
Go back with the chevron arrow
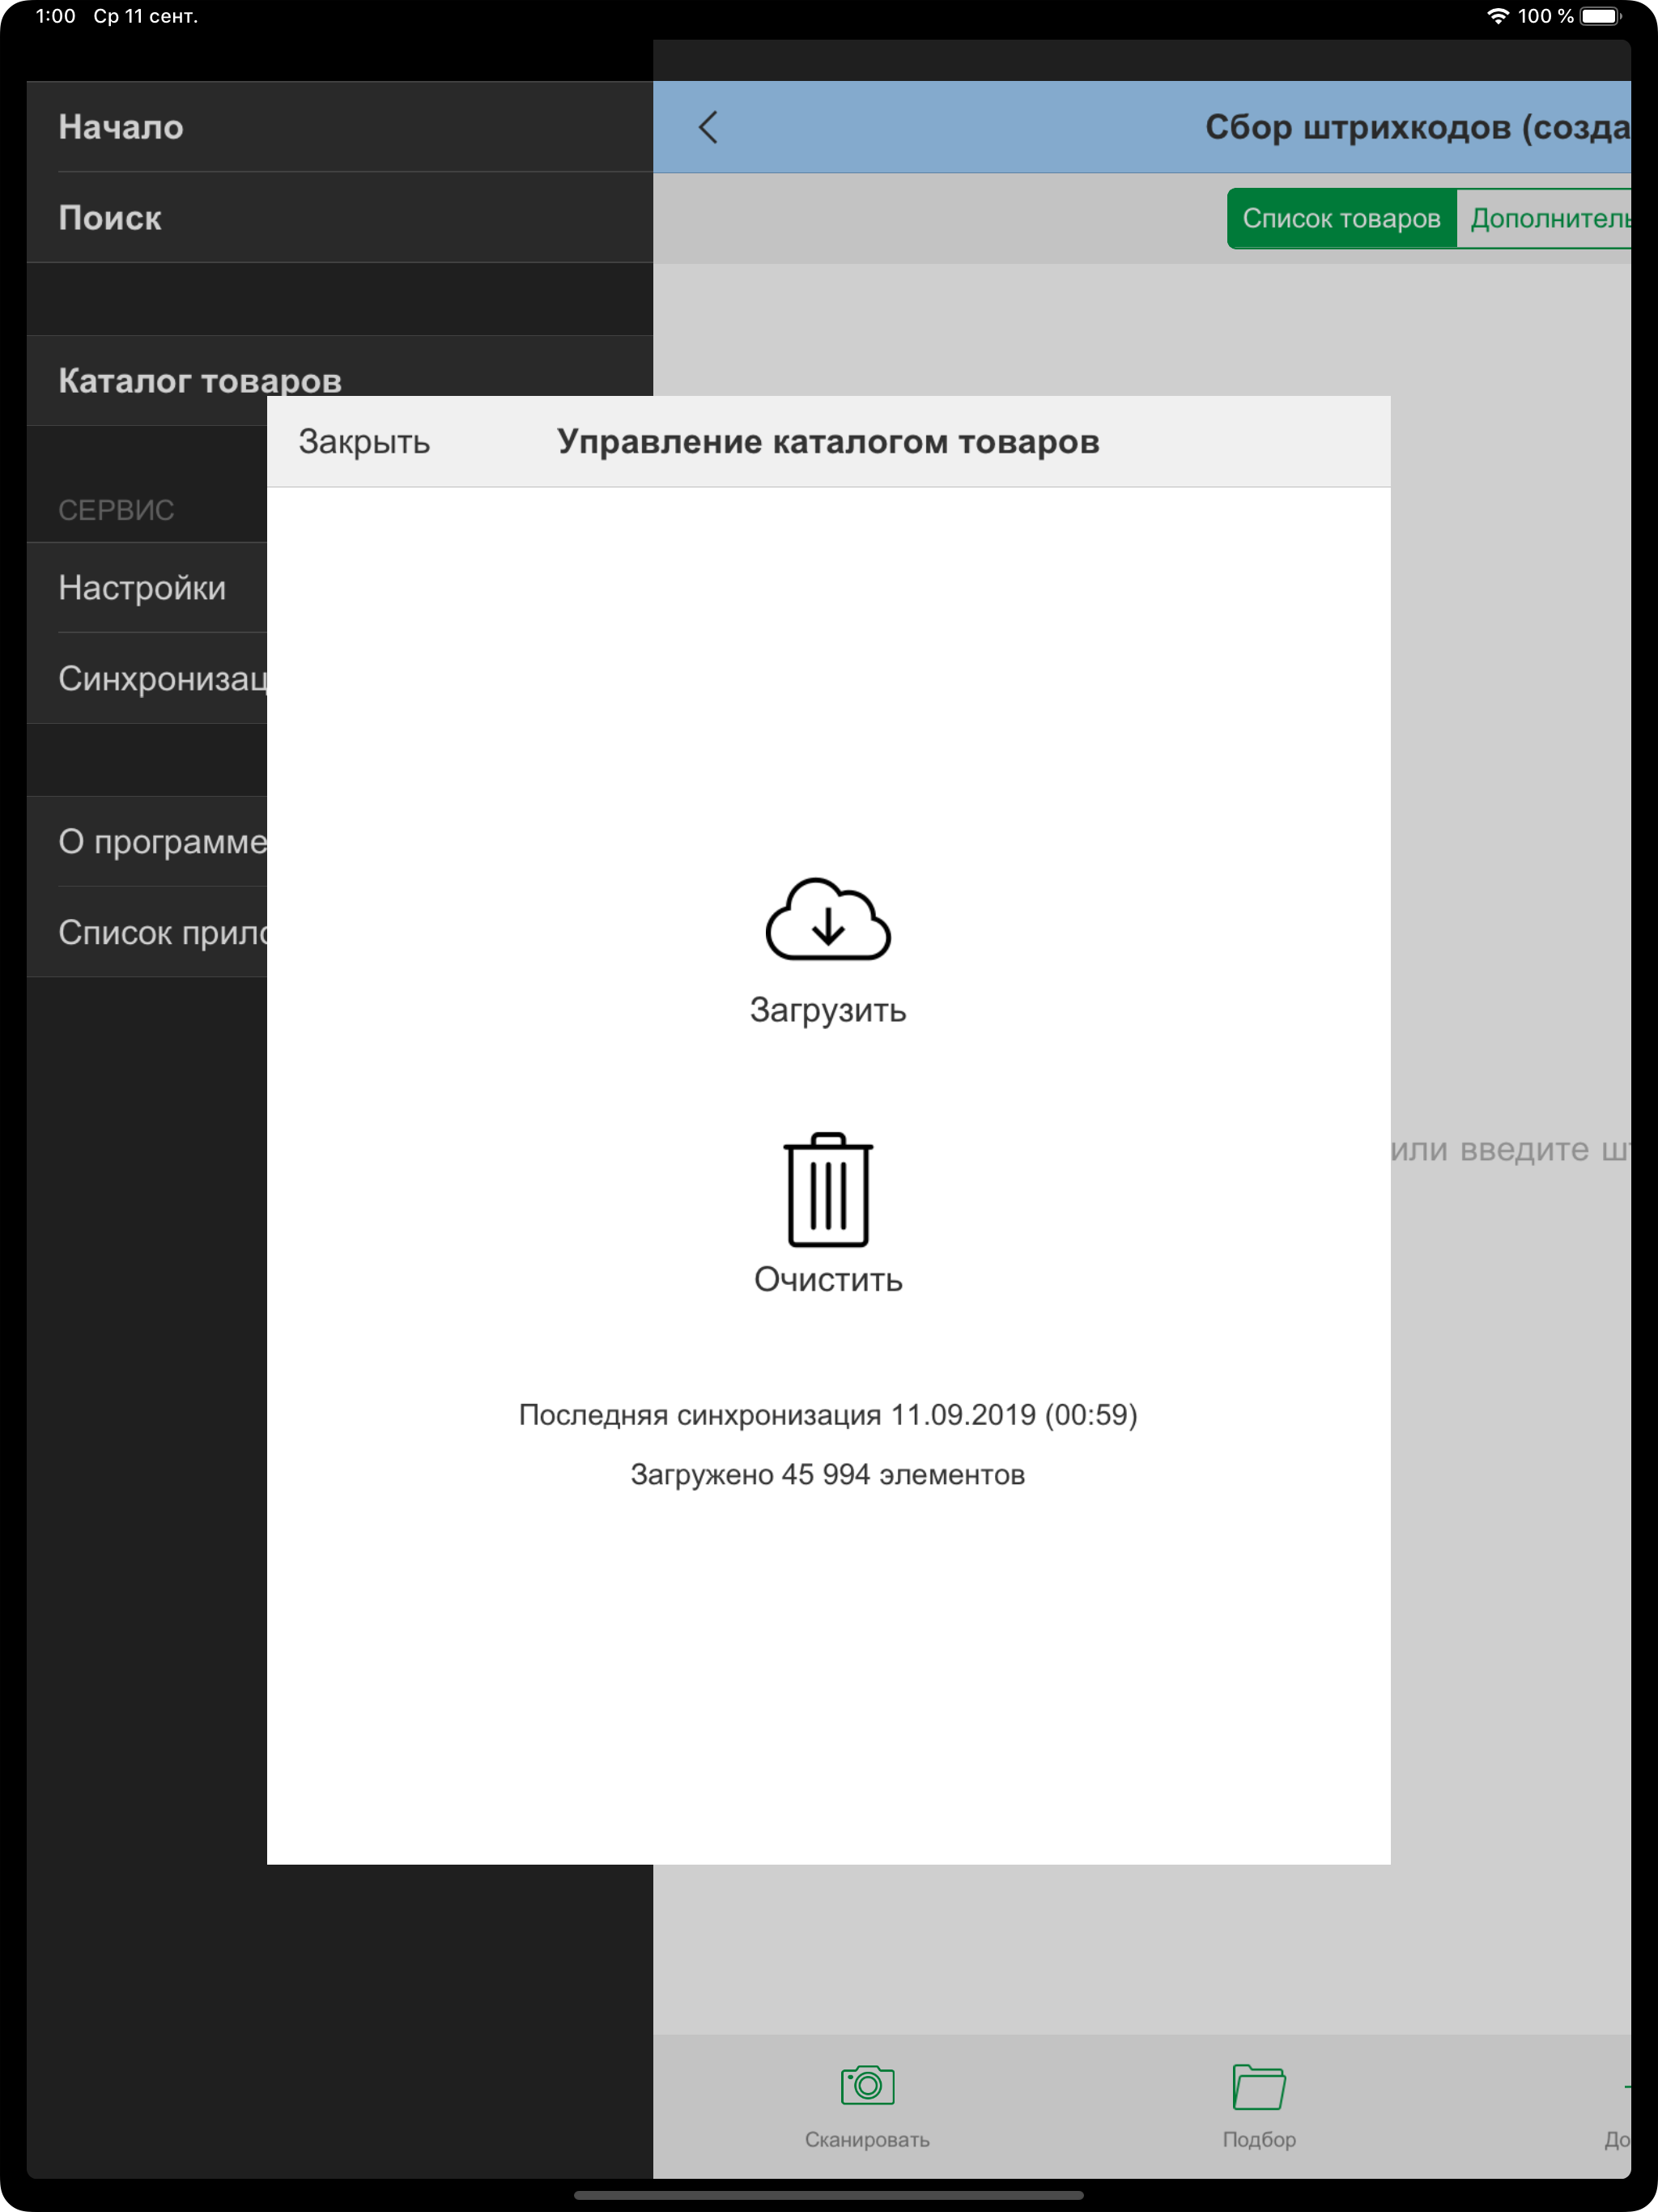[x=708, y=127]
